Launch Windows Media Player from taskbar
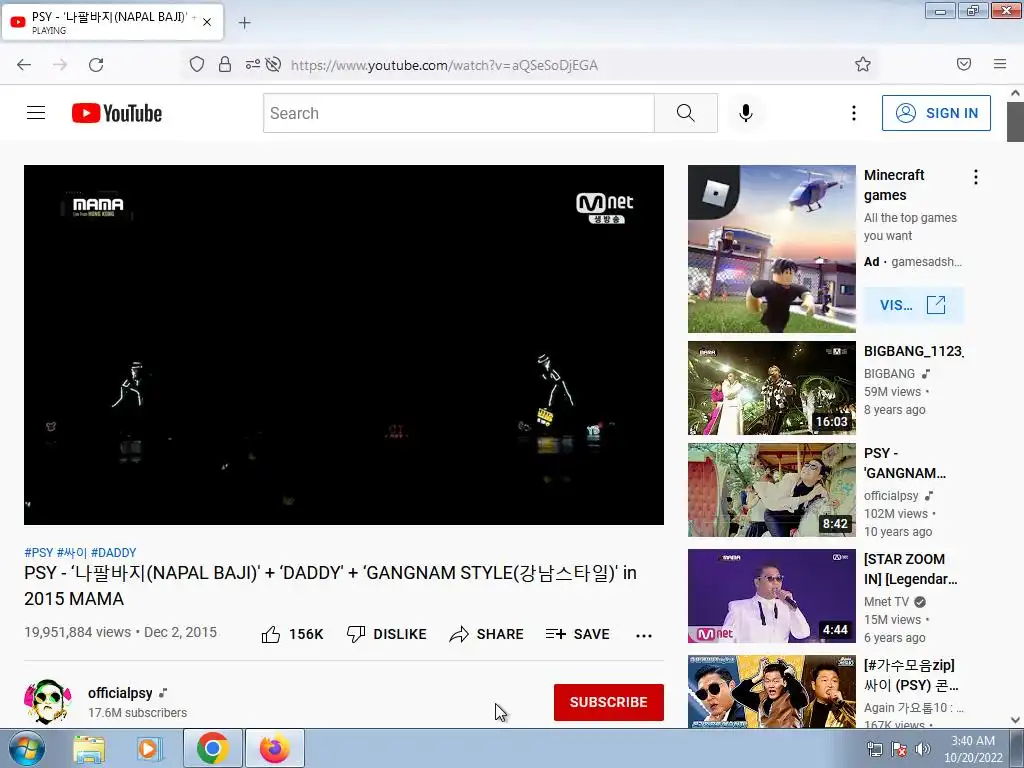This screenshot has width=1024, height=768. [x=150, y=748]
